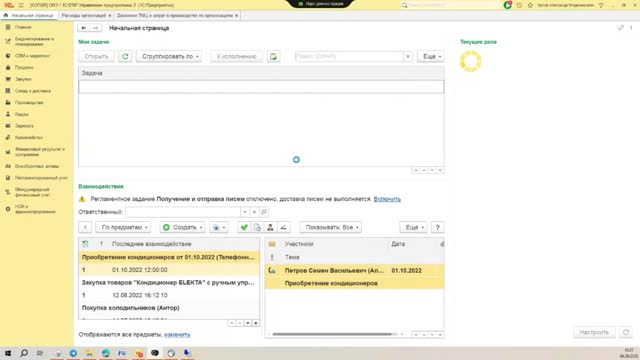
Task: Open the Сгруппировать по dropdown
Action: [169, 56]
